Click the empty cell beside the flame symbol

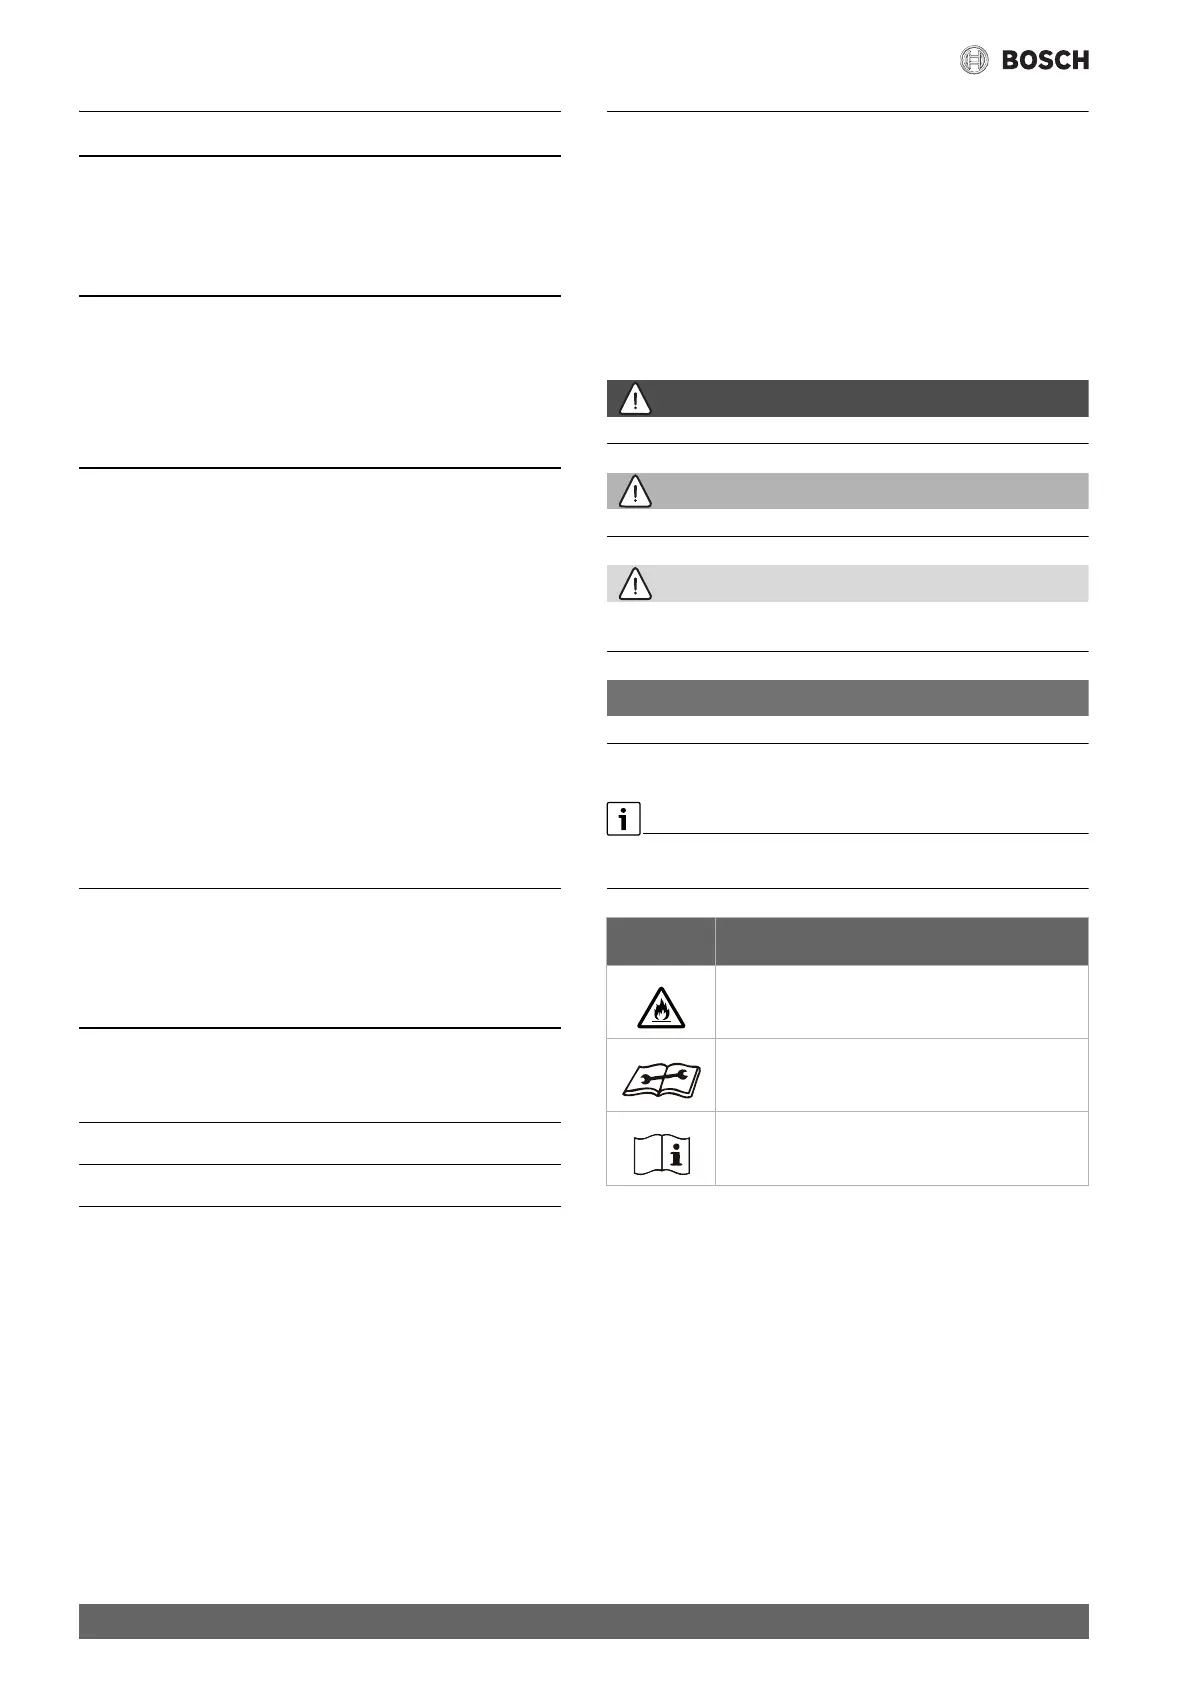coord(901,1002)
